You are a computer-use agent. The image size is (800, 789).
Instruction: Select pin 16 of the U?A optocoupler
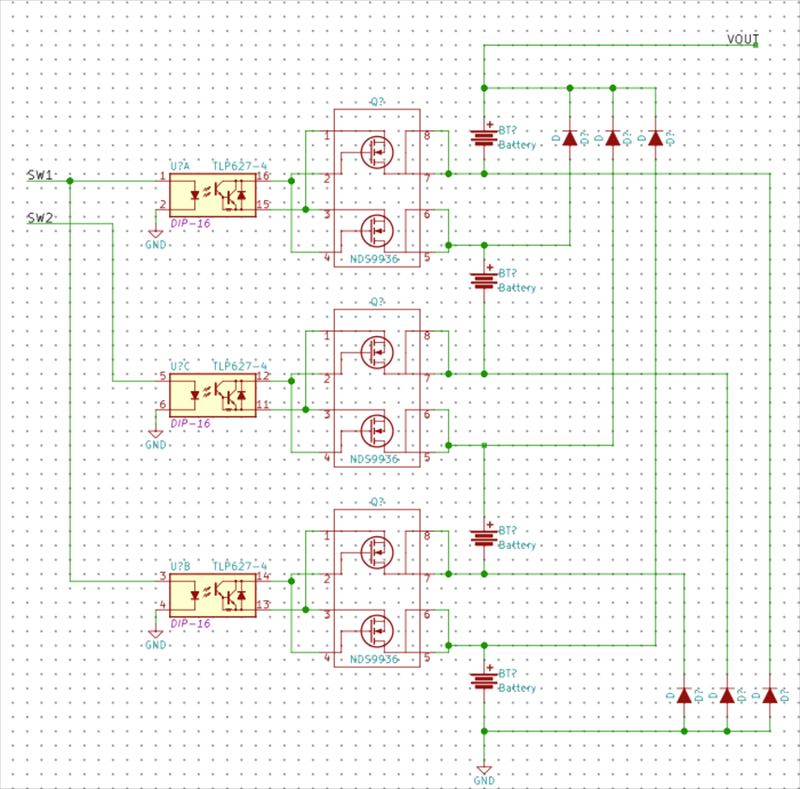pos(264,176)
